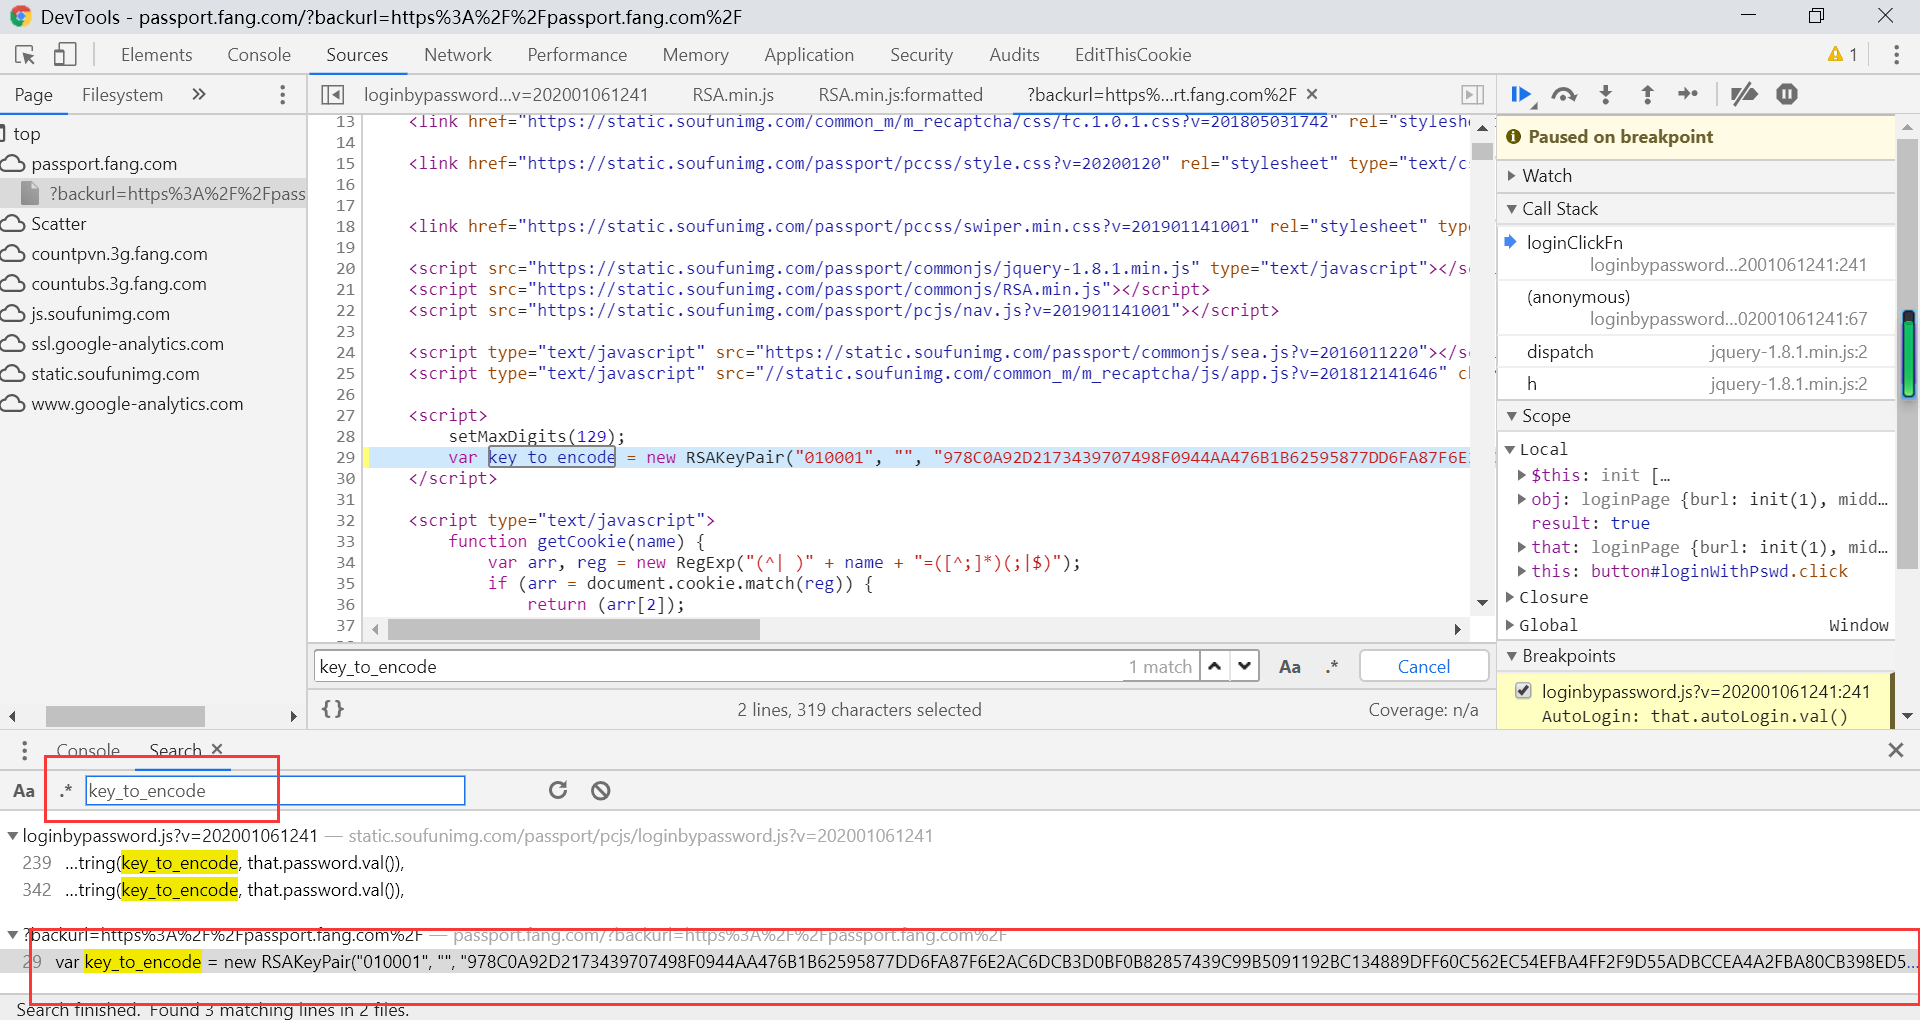The image size is (1920, 1020).
Task: Deactivate all breakpoints
Action: (x=1744, y=94)
